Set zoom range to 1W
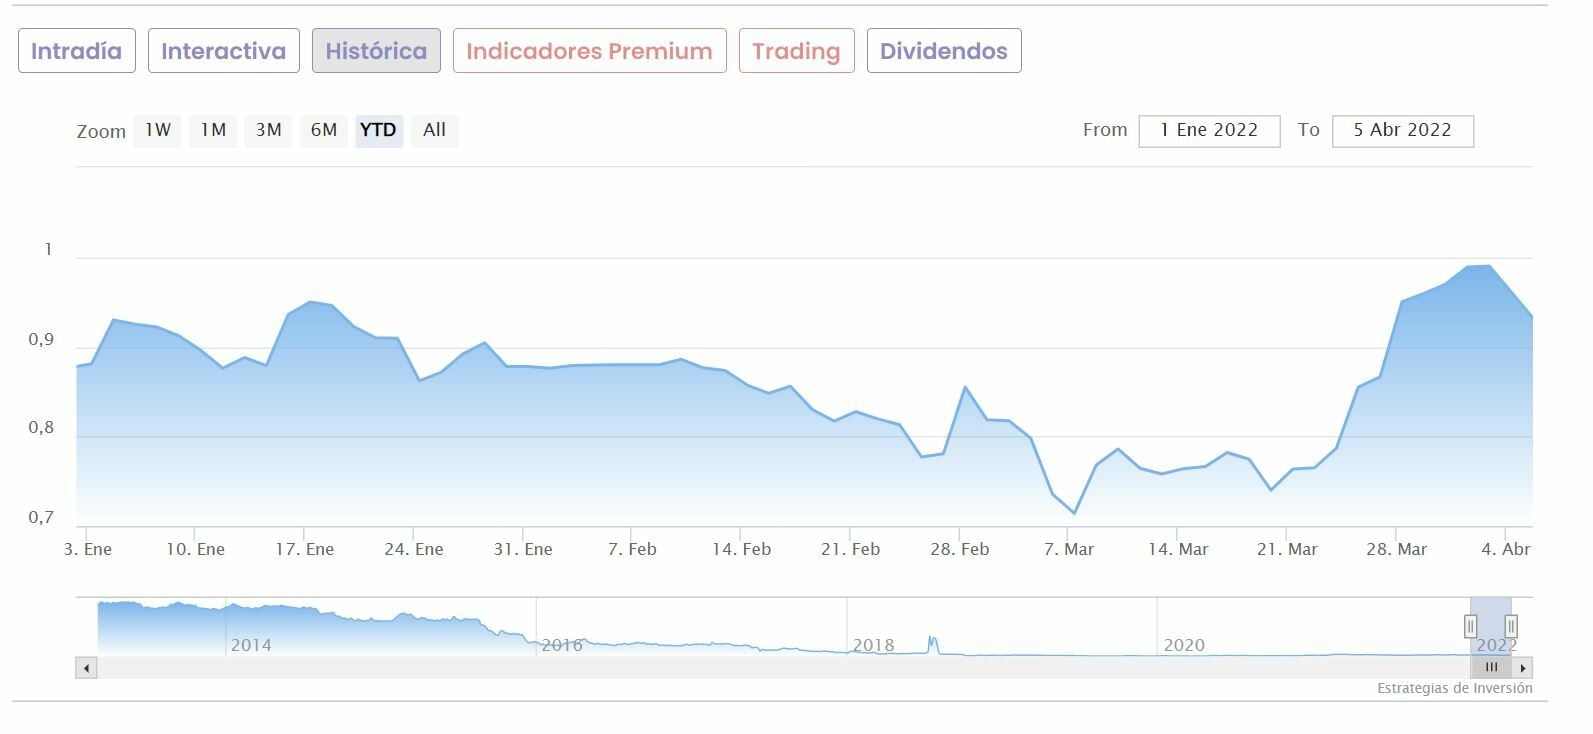The width and height of the screenshot is (1593, 734). pyautogui.click(x=158, y=130)
